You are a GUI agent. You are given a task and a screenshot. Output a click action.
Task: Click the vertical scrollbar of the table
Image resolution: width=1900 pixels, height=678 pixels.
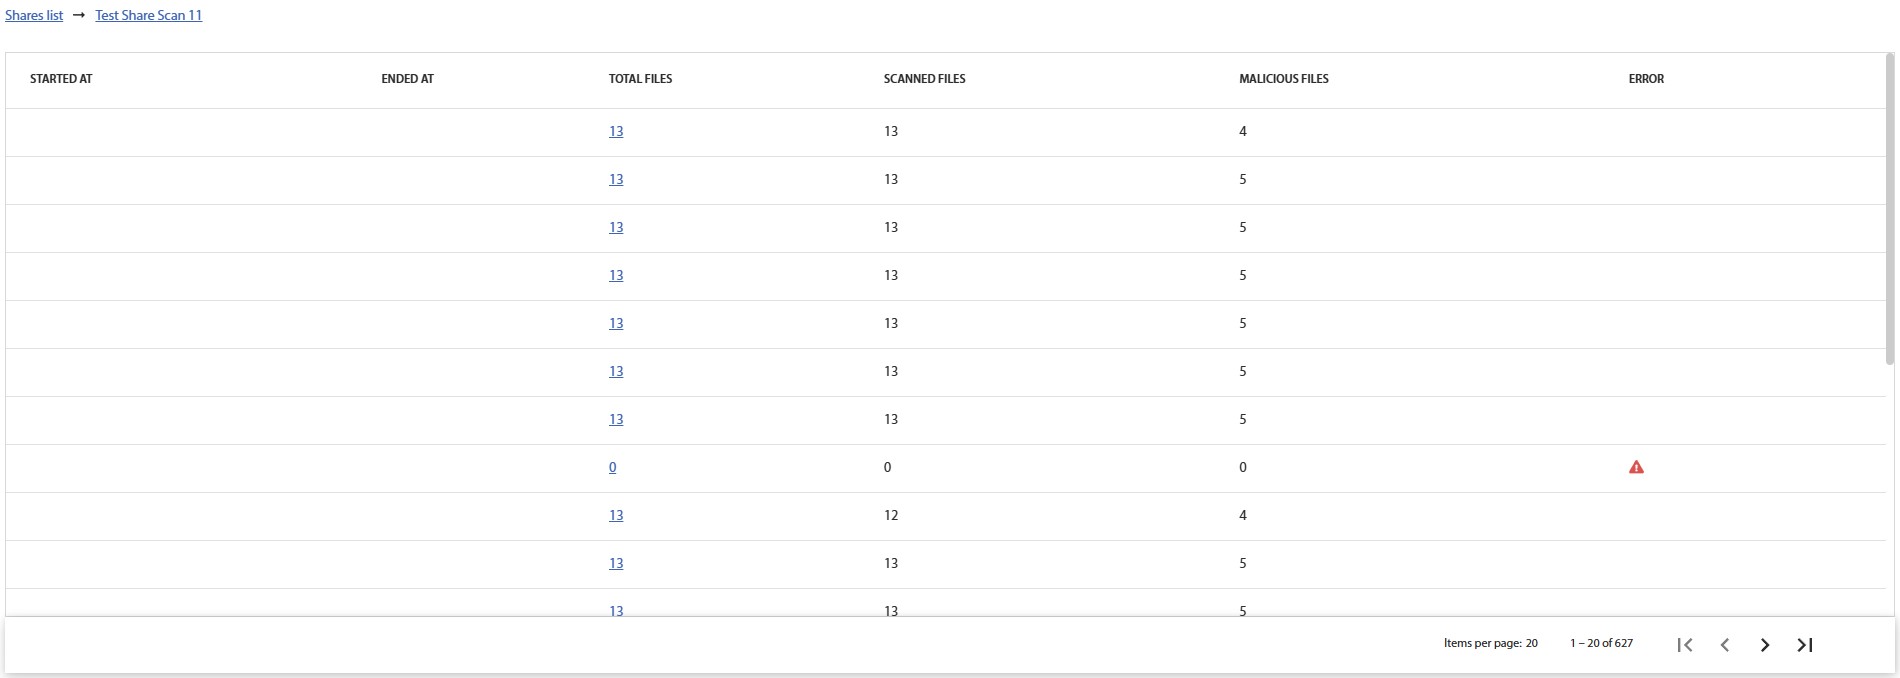point(1890,210)
